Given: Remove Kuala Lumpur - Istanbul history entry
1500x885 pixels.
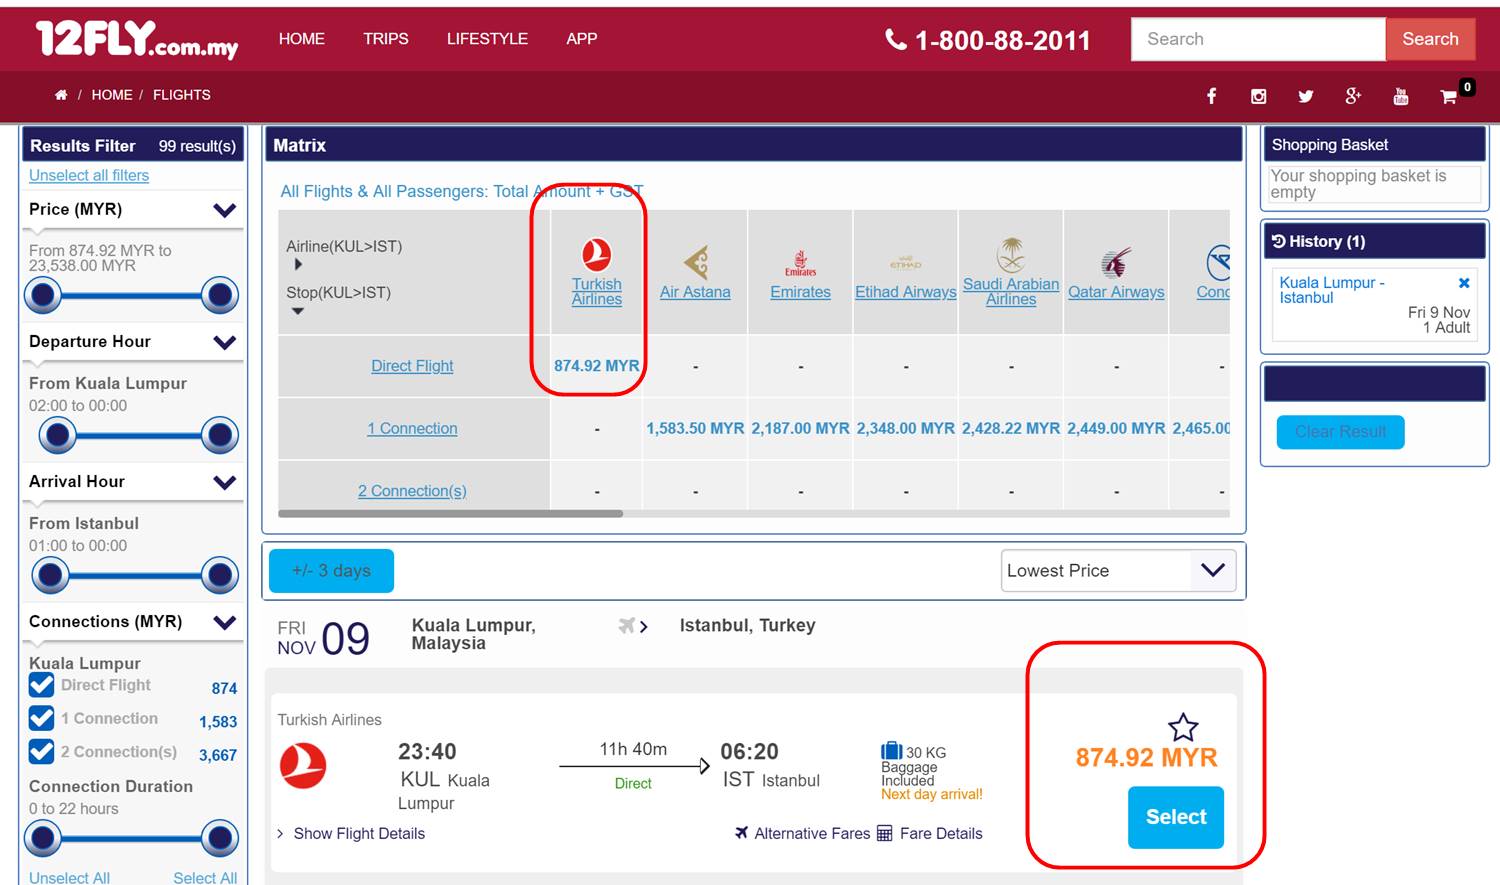Looking at the screenshot, I should (x=1464, y=283).
